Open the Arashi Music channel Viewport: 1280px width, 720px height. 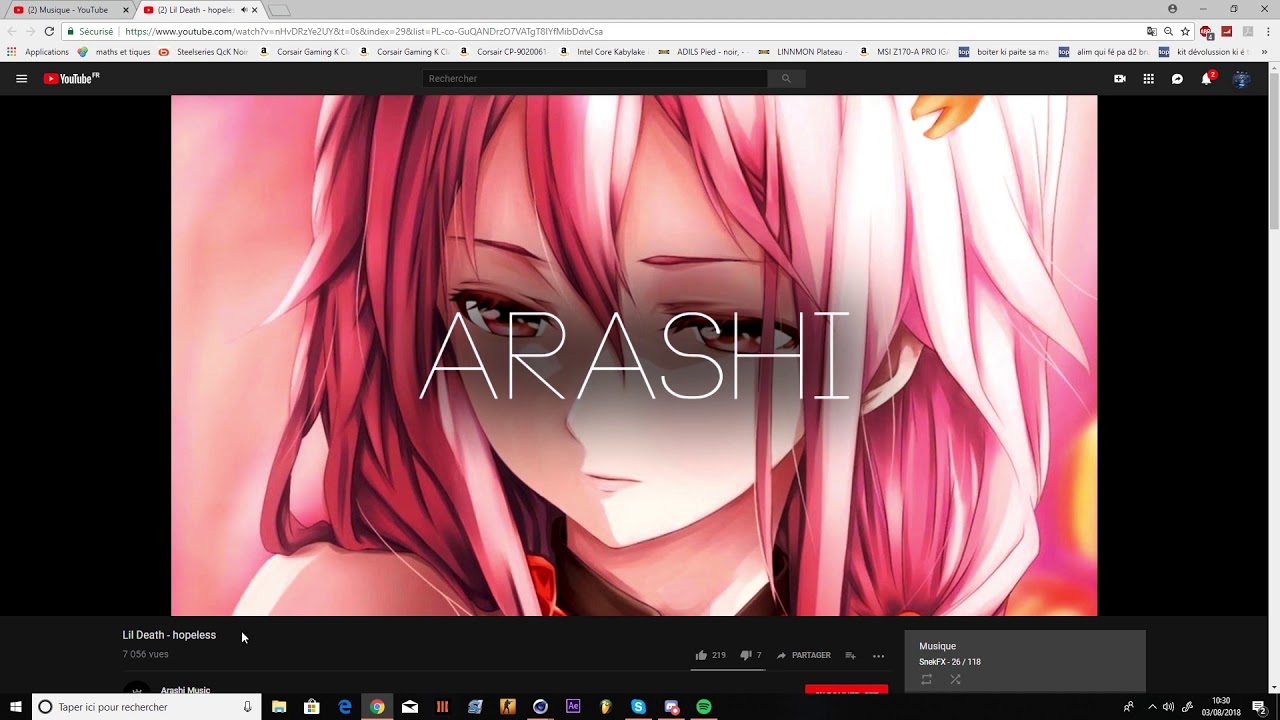[185, 690]
